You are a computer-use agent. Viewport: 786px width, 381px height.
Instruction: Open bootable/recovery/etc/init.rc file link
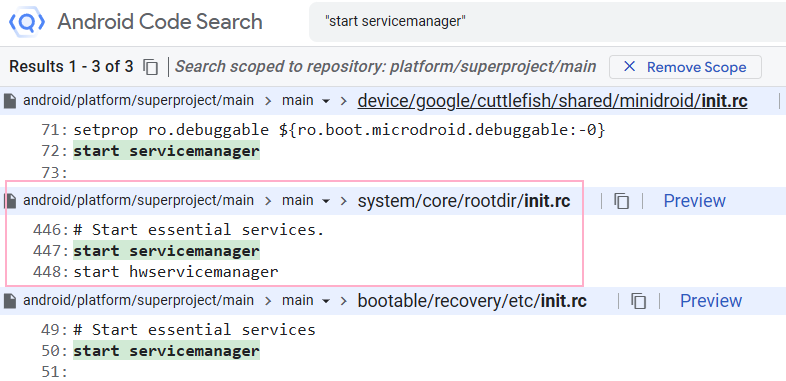[x=472, y=301]
